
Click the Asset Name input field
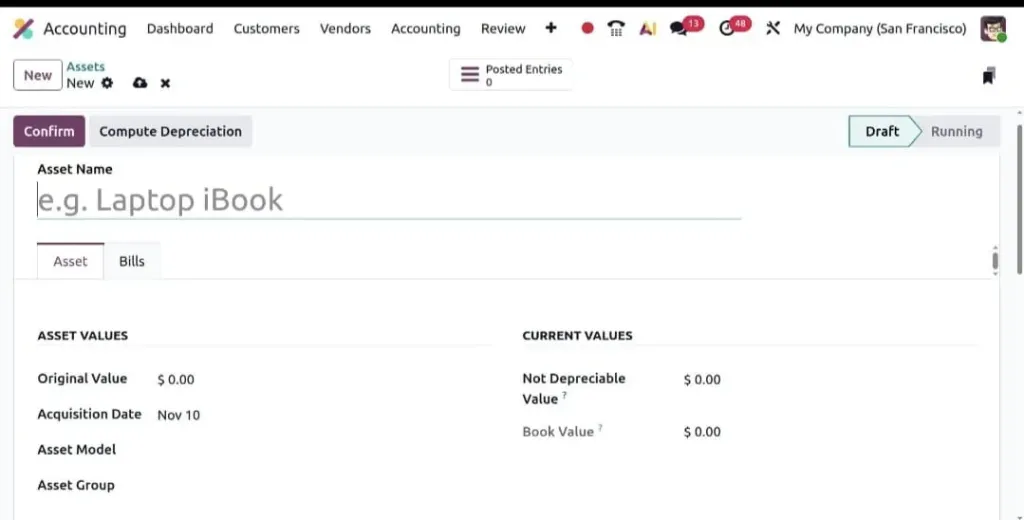pos(389,200)
